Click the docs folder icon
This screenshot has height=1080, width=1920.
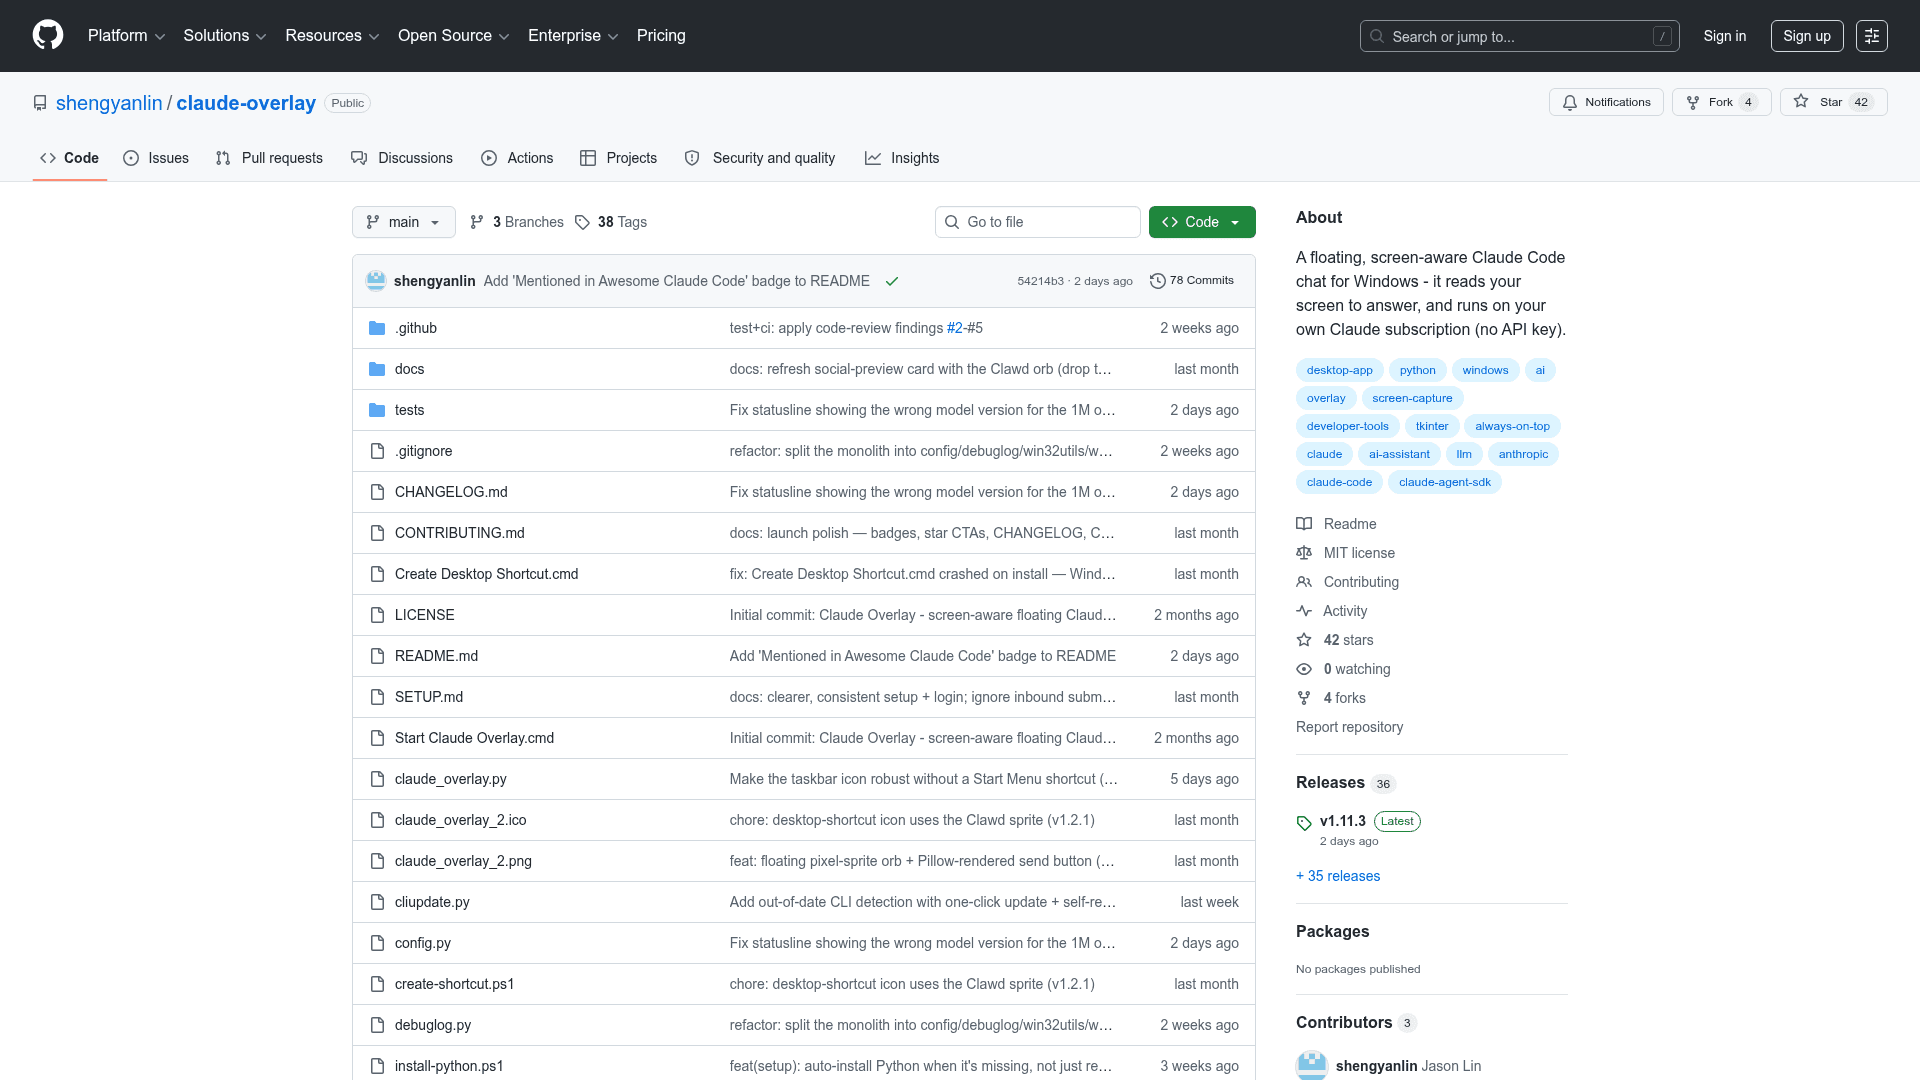[x=377, y=369]
